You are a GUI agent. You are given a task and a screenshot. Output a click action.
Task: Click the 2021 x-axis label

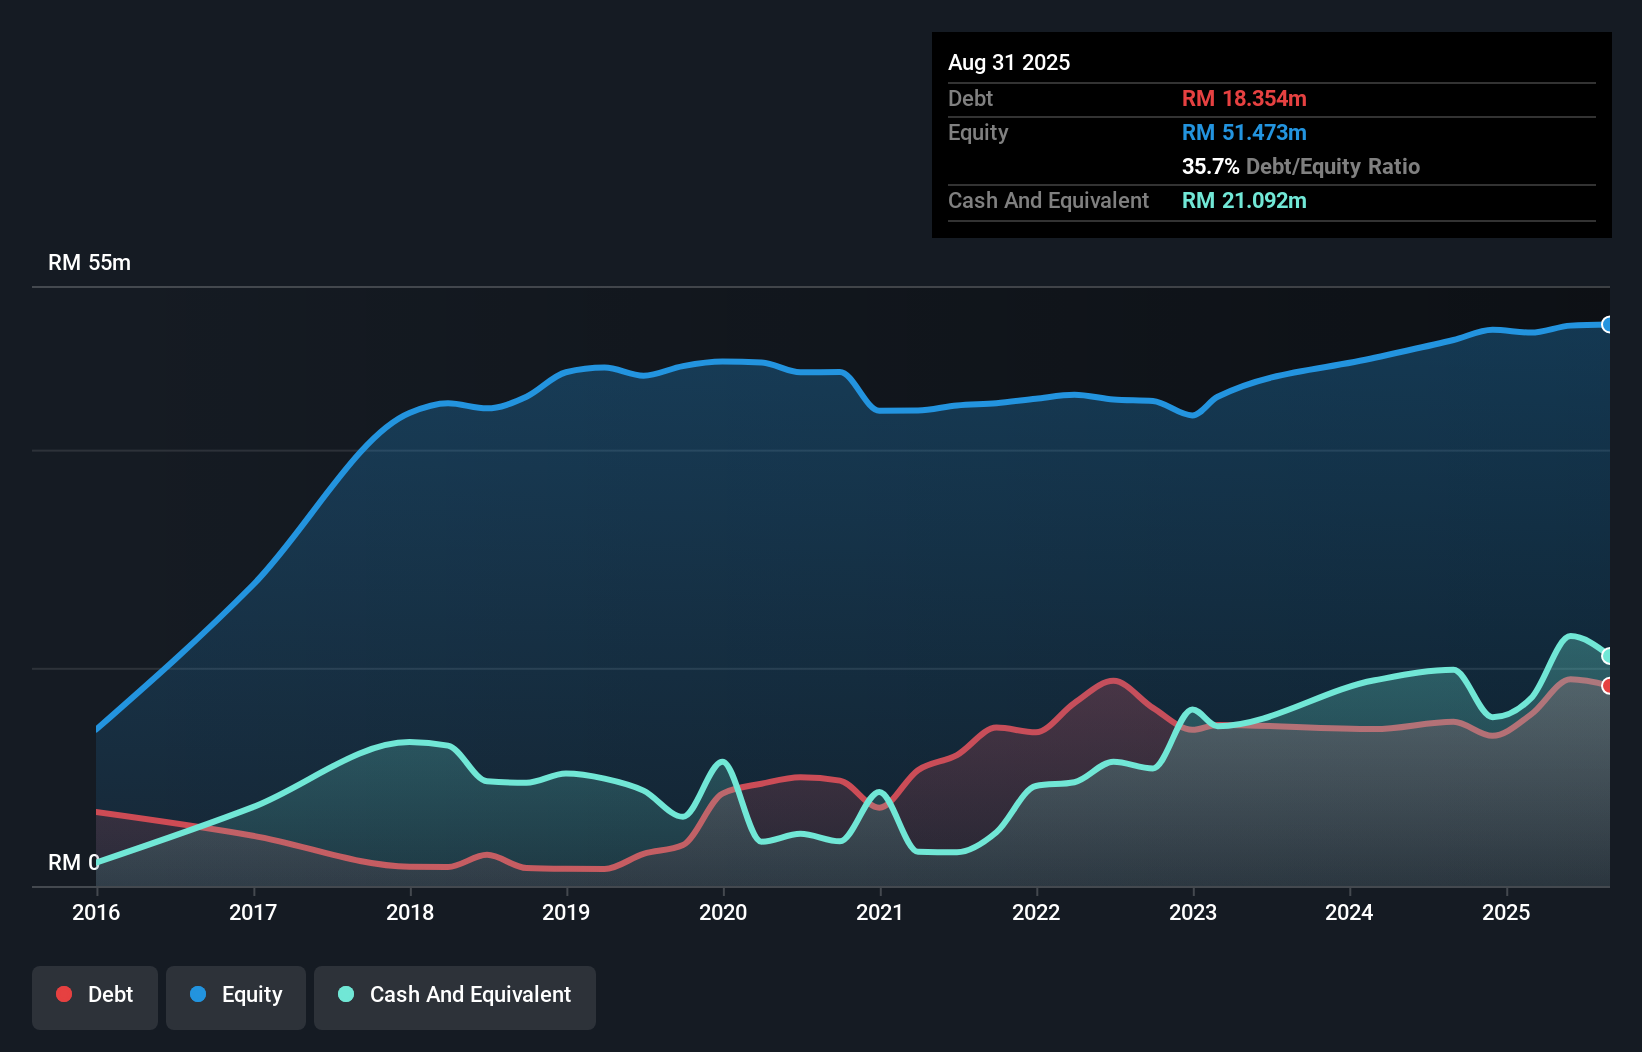(x=880, y=912)
